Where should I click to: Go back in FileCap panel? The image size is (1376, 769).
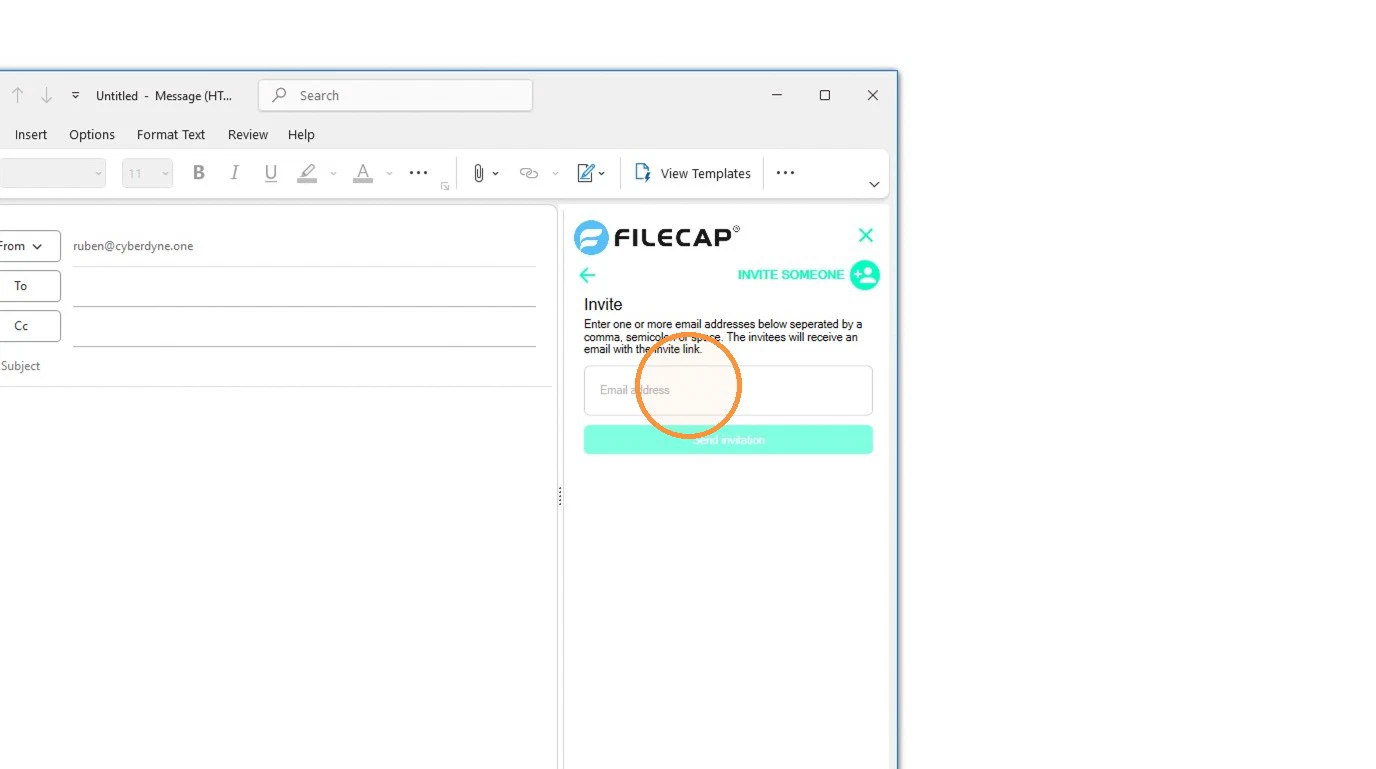pos(587,275)
